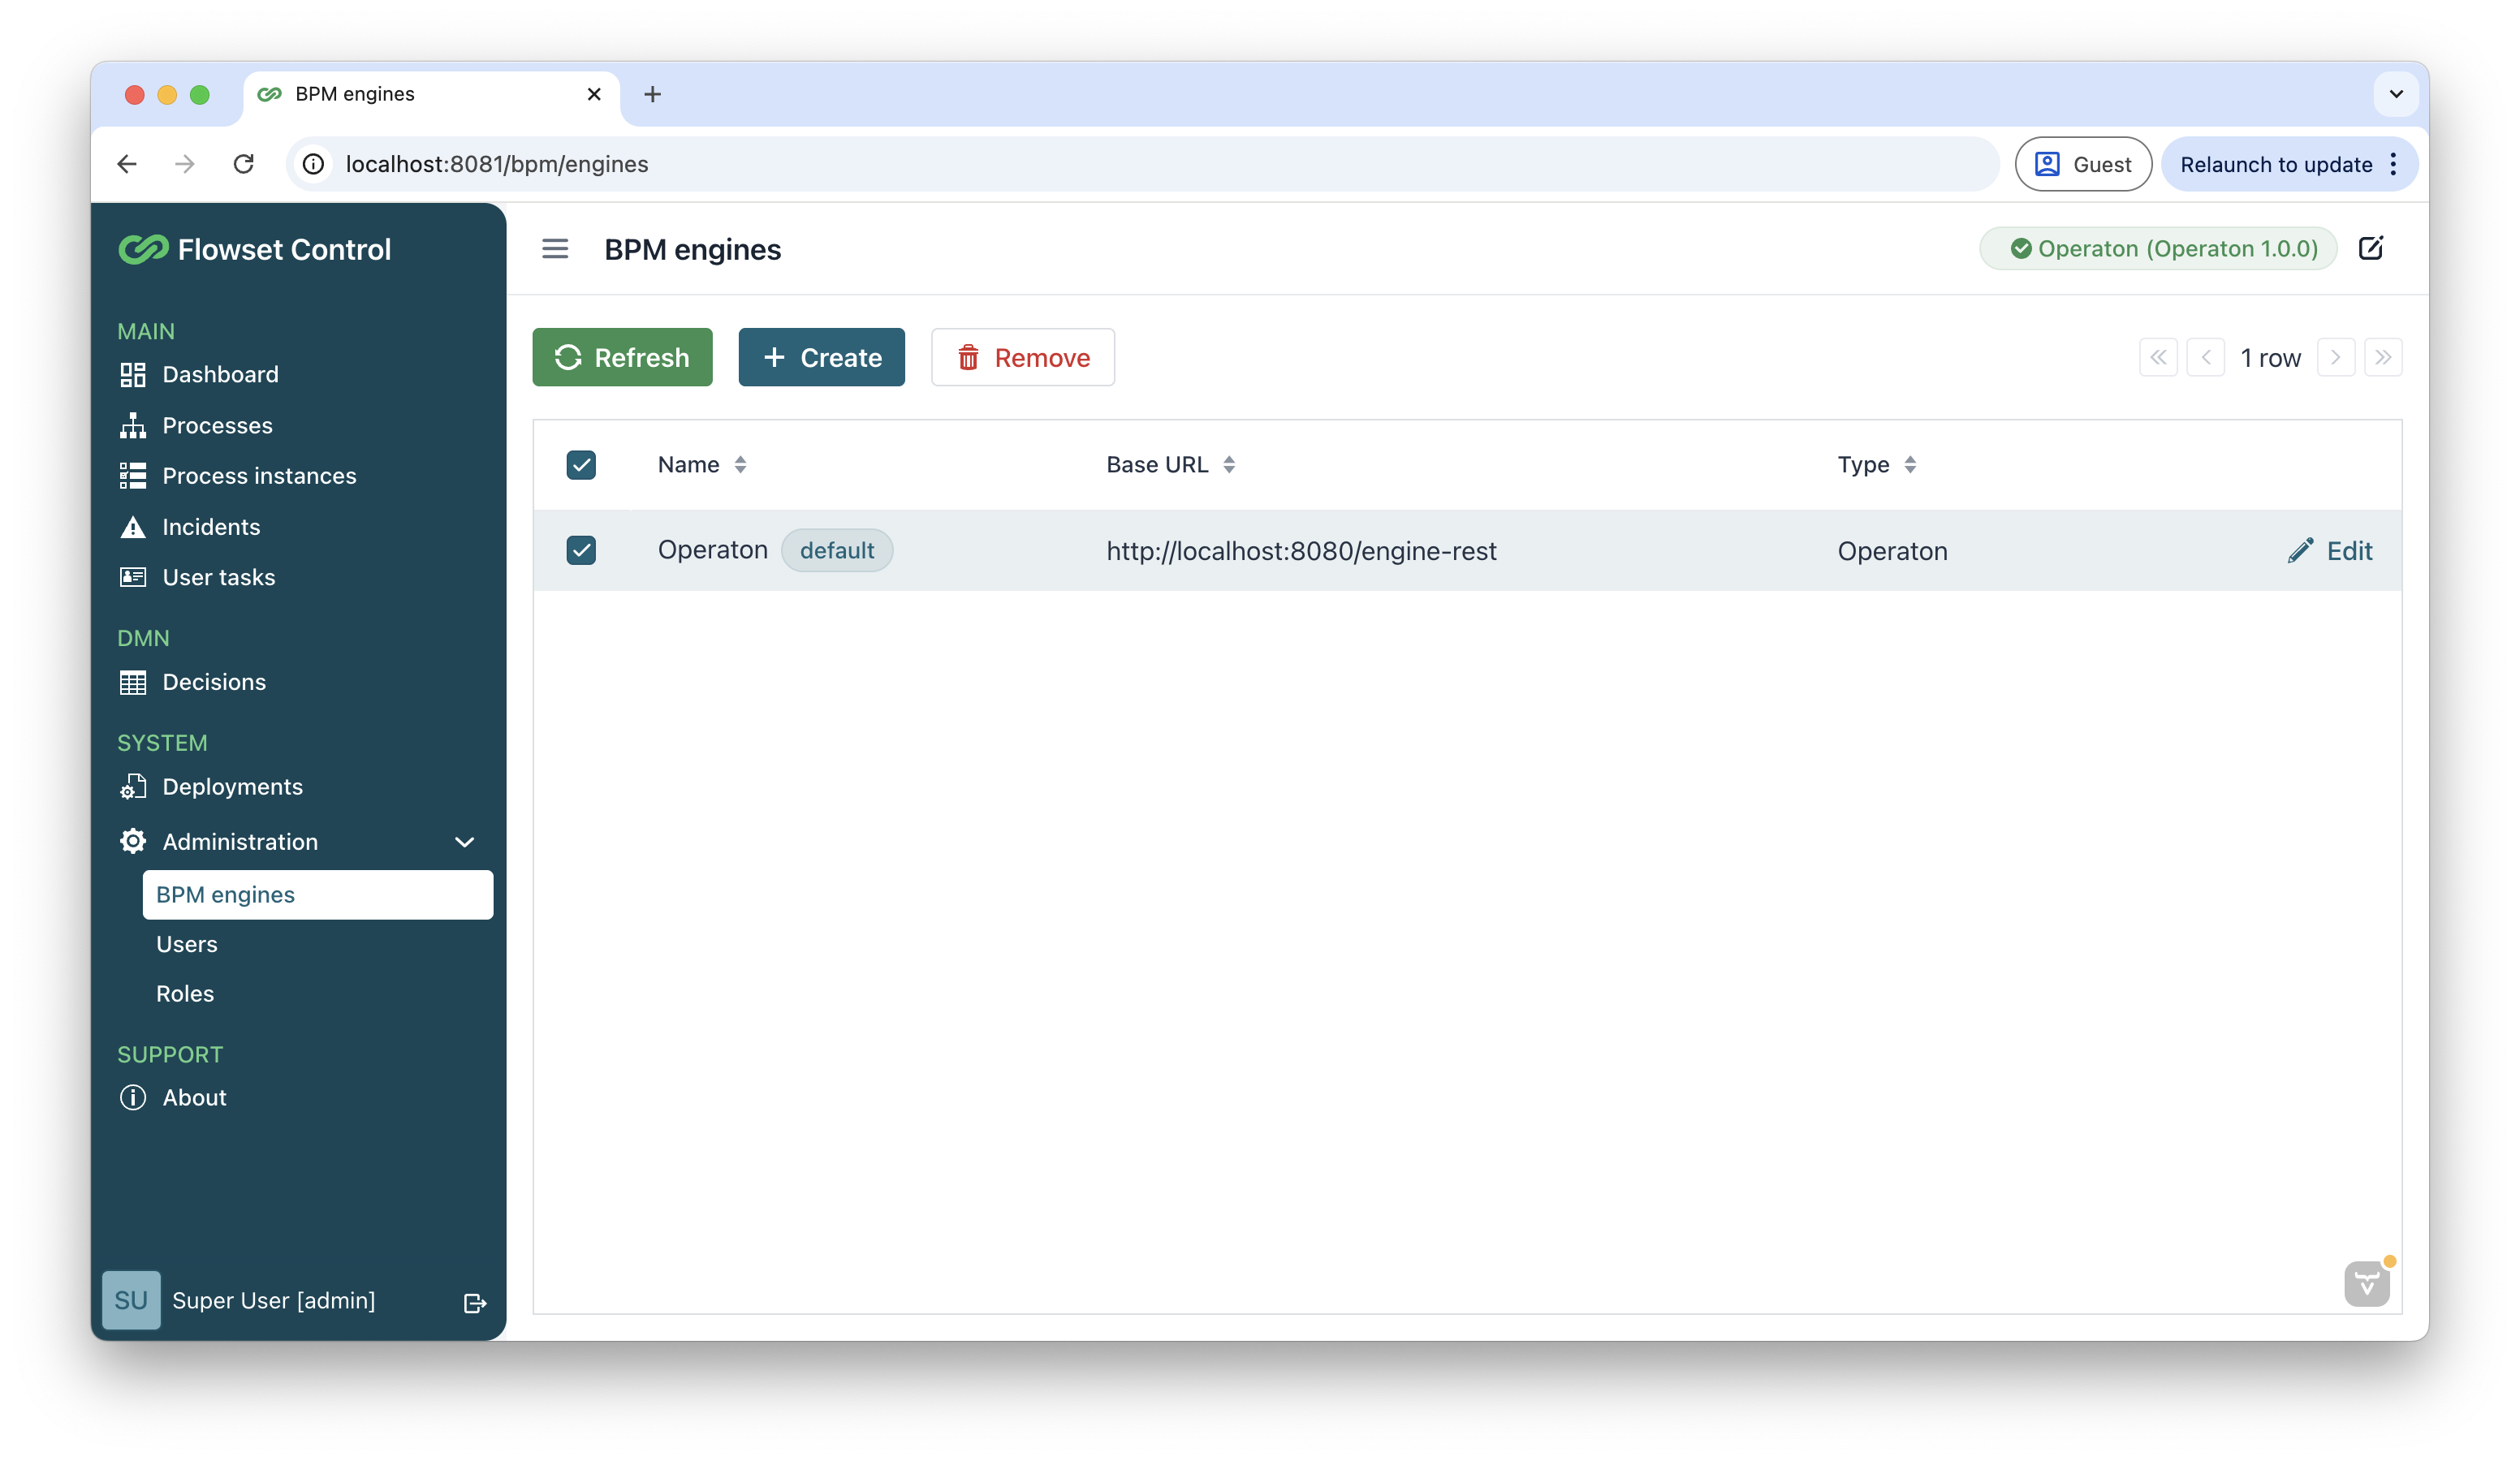The width and height of the screenshot is (2520, 1461).
Task: Open Process instances view
Action: 133,475
